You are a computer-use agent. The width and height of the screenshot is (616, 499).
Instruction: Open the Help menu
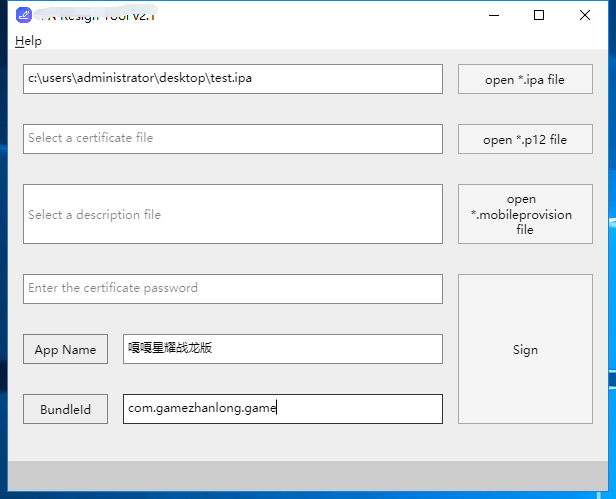pos(29,41)
